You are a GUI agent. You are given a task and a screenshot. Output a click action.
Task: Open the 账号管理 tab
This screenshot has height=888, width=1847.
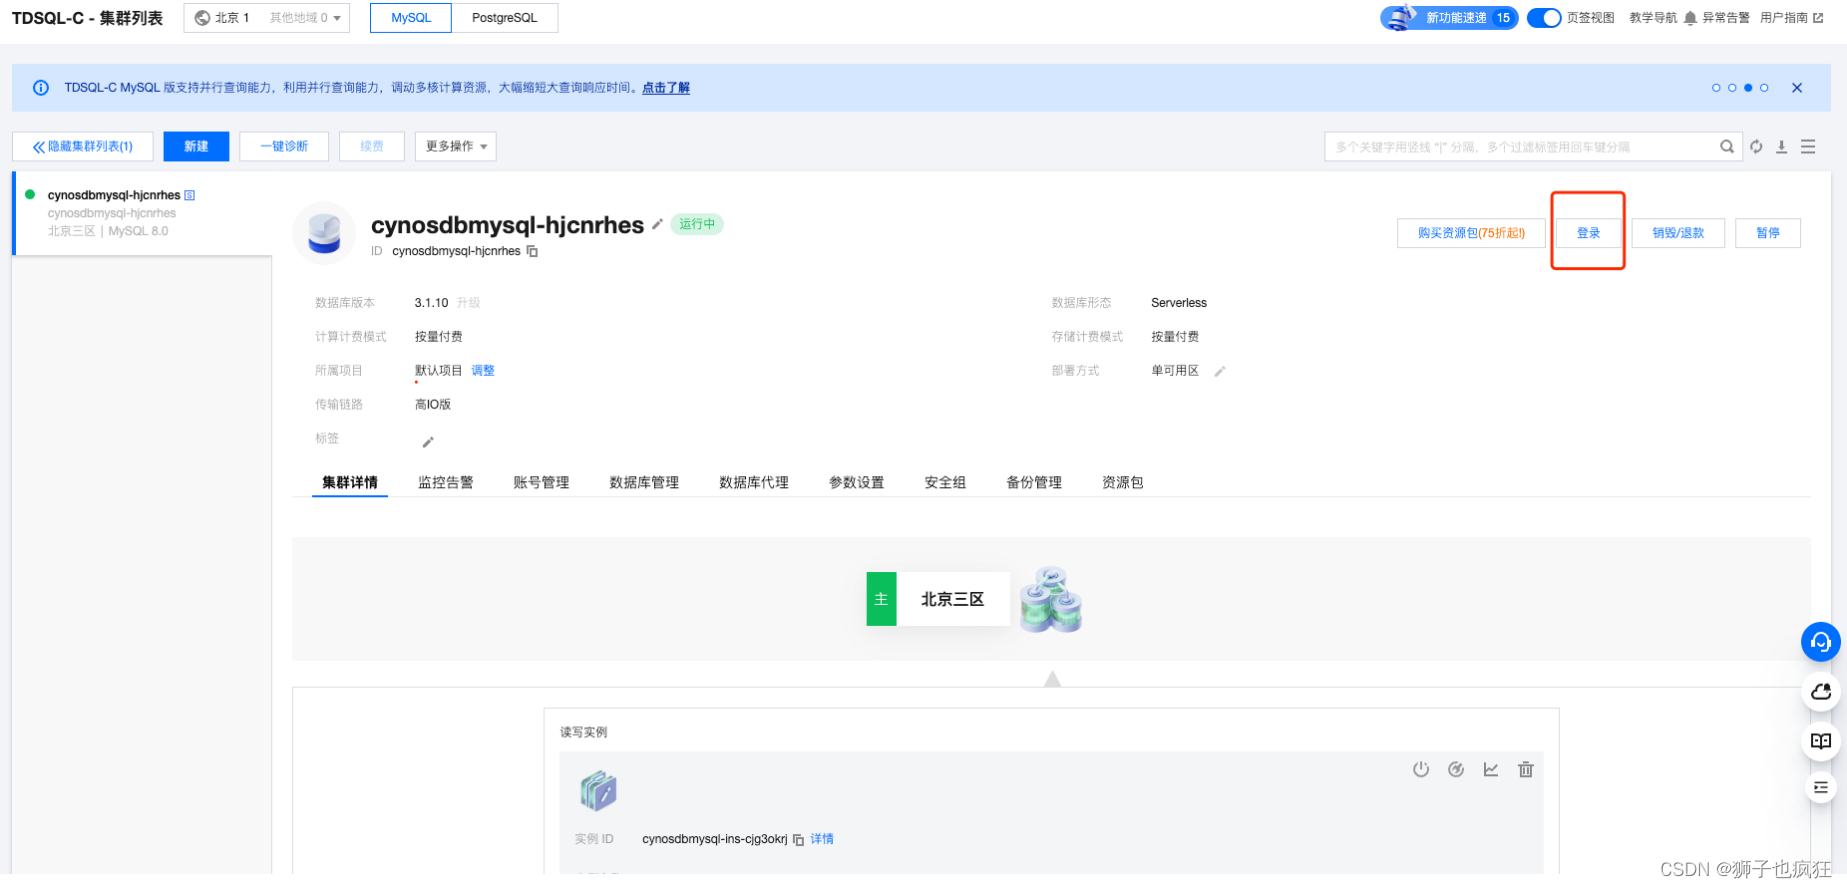[541, 482]
